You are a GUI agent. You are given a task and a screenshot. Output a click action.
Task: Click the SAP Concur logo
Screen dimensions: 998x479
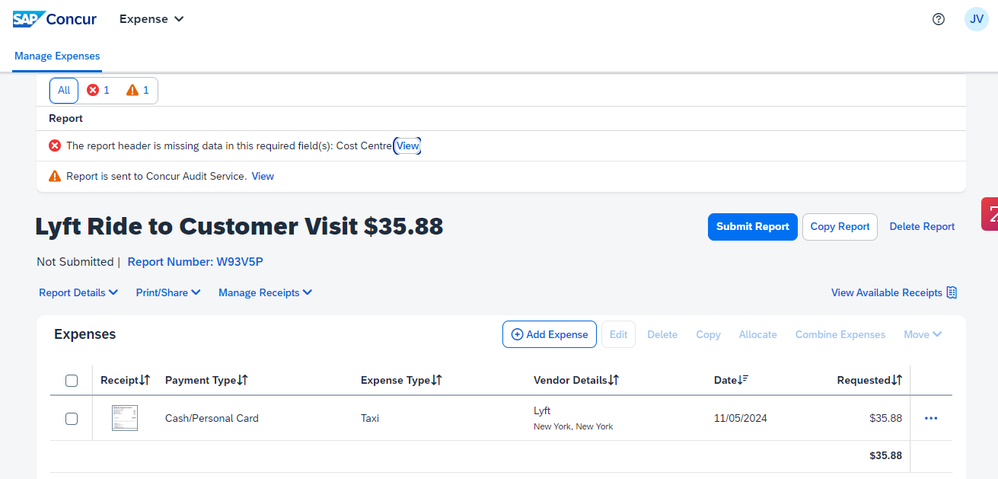(x=55, y=19)
